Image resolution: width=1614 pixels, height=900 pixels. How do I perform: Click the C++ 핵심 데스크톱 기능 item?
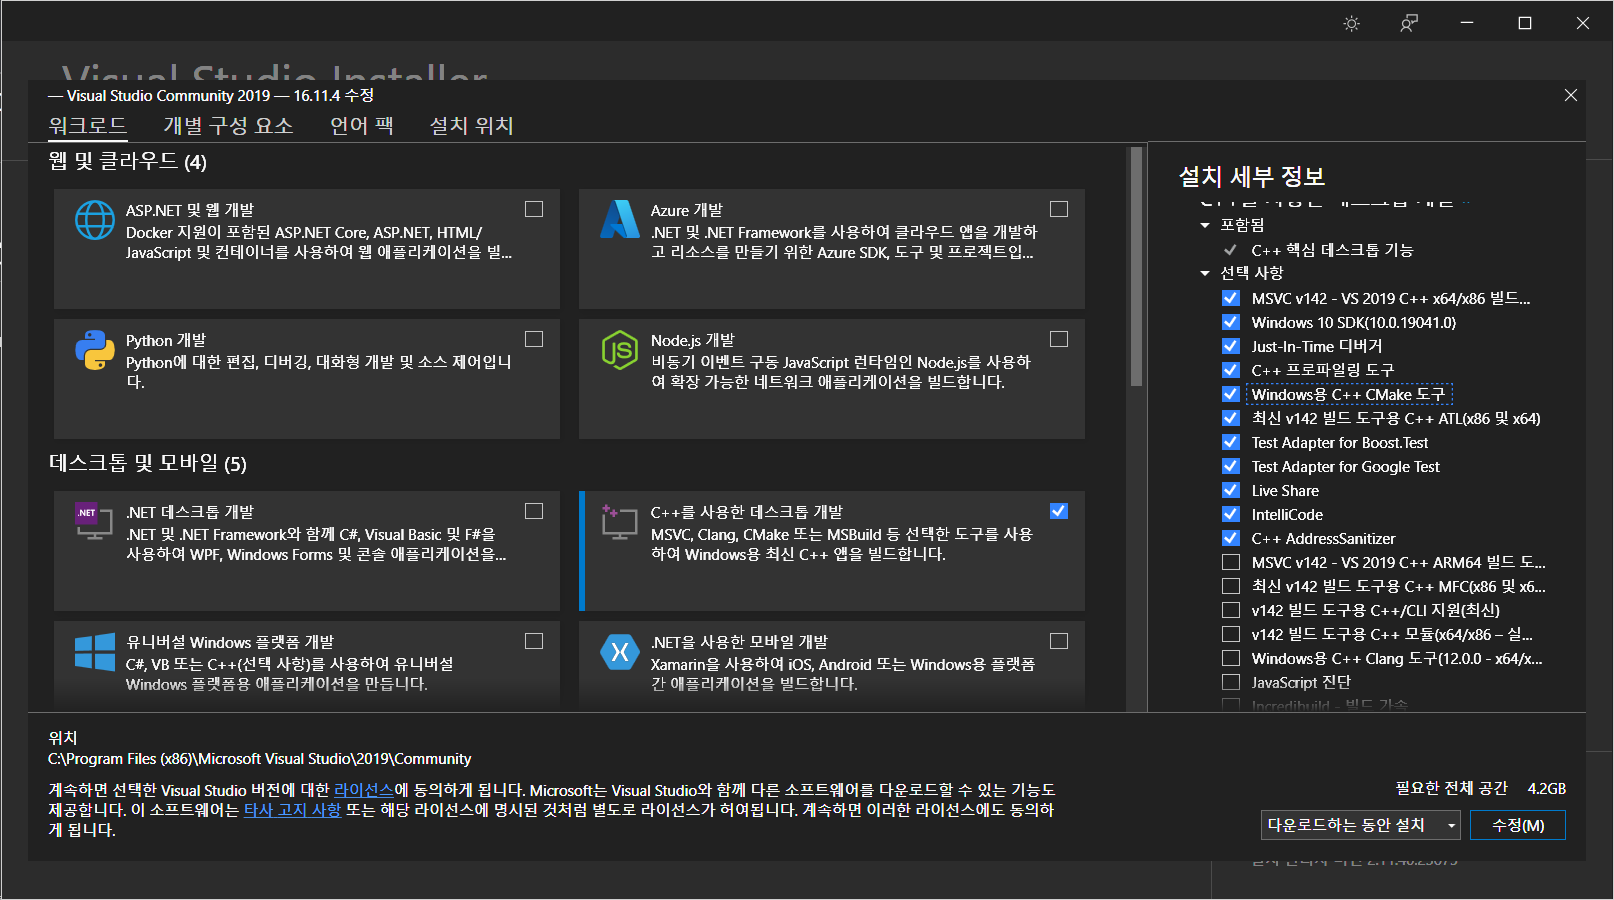1332,250
